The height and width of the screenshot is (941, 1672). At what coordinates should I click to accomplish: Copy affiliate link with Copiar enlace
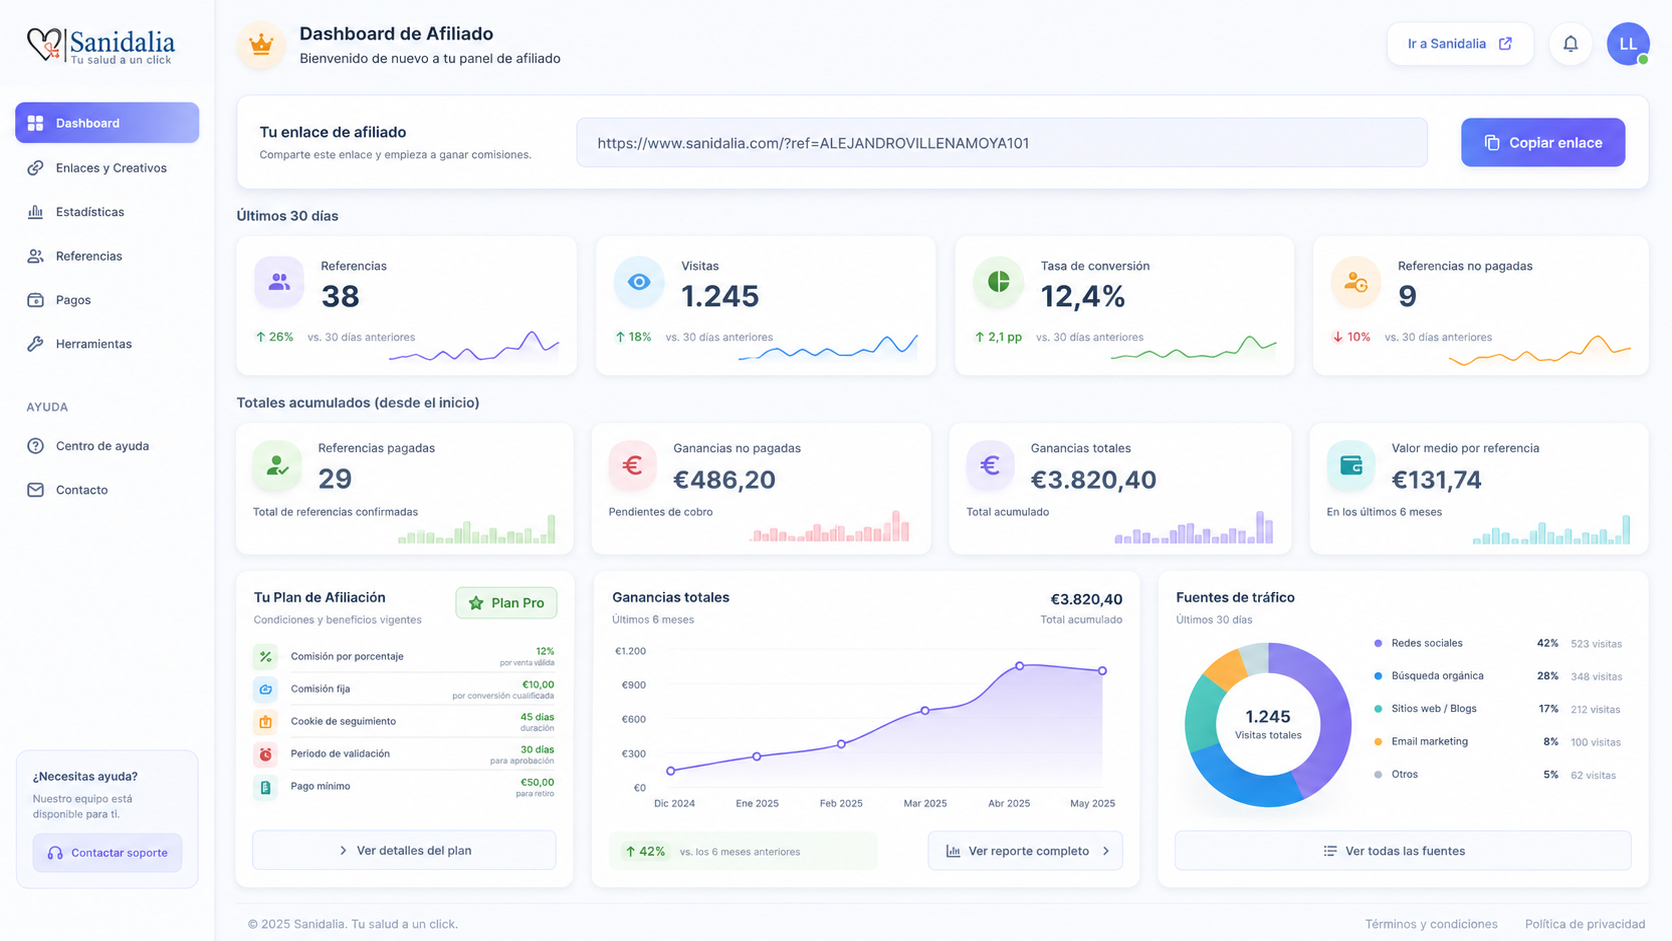[1542, 143]
